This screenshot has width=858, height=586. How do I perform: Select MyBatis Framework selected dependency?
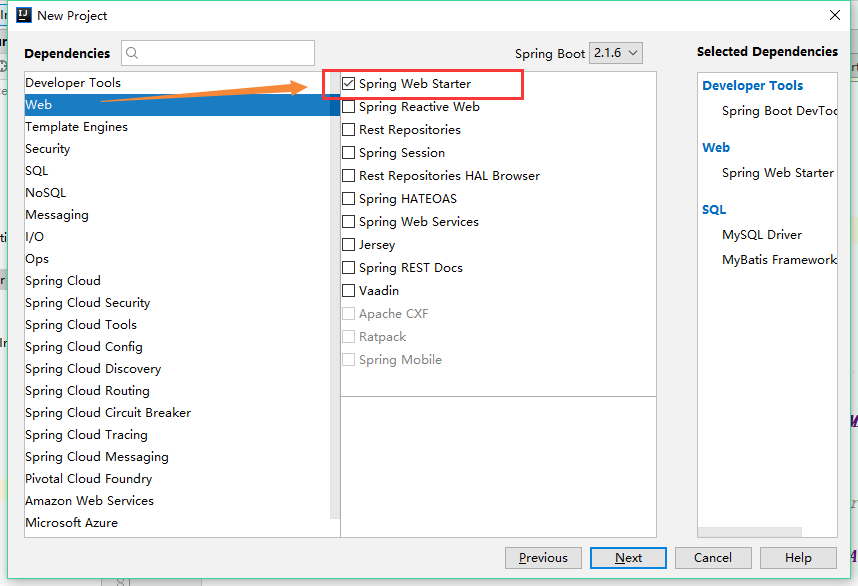pyautogui.click(x=779, y=259)
